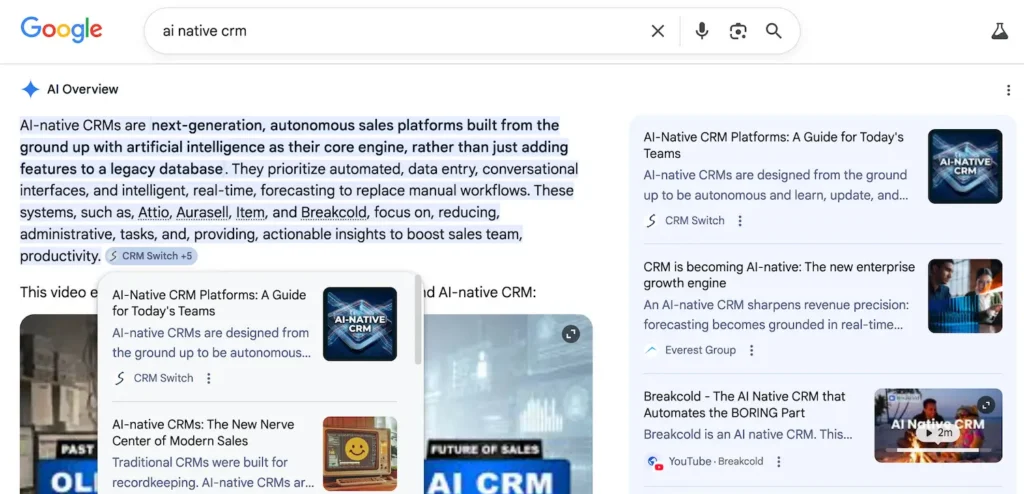1024x494 pixels.
Task: Submit search with magnifier icon
Action: pos(774,31)
